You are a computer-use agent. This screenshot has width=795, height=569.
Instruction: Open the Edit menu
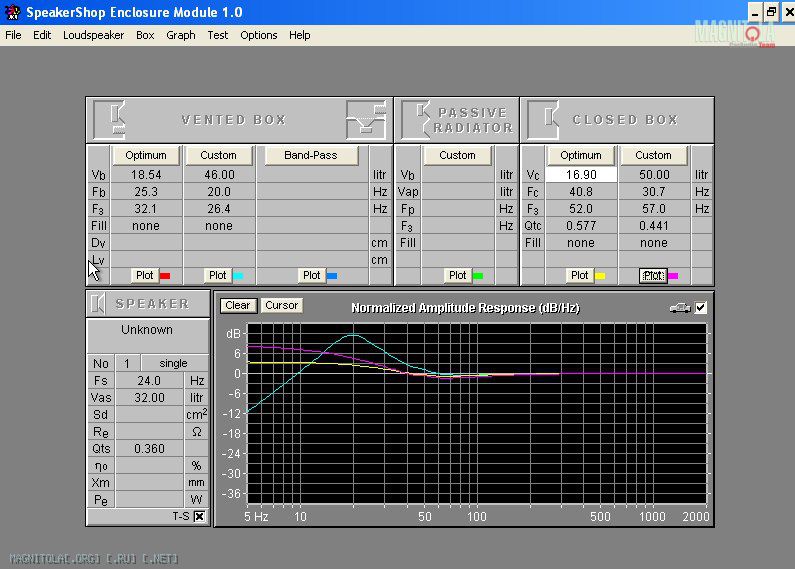pyautogui.click(x=42, y=35)
